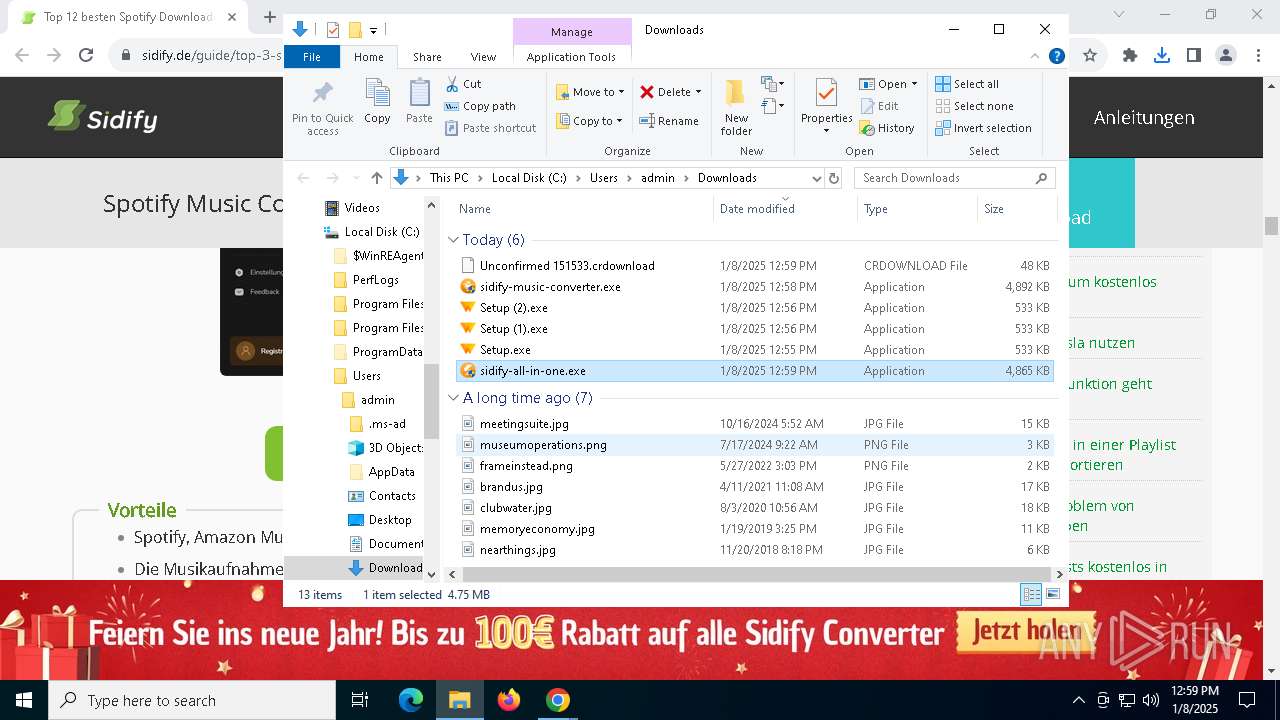
Task: Open the File menu
Action: 312,57
